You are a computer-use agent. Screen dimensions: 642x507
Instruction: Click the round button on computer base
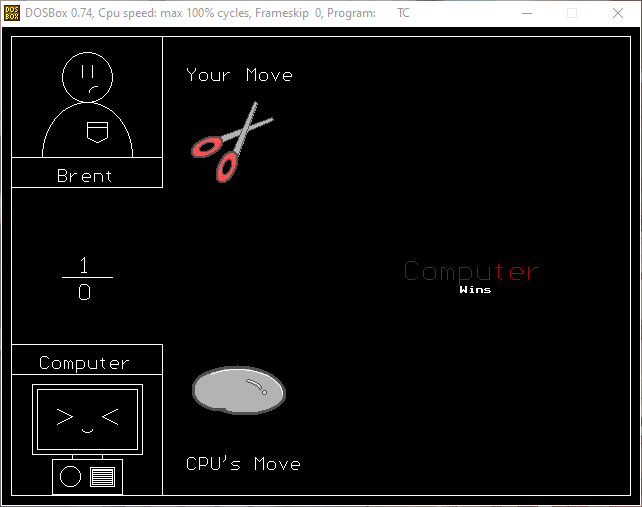(x=70, y=476)
